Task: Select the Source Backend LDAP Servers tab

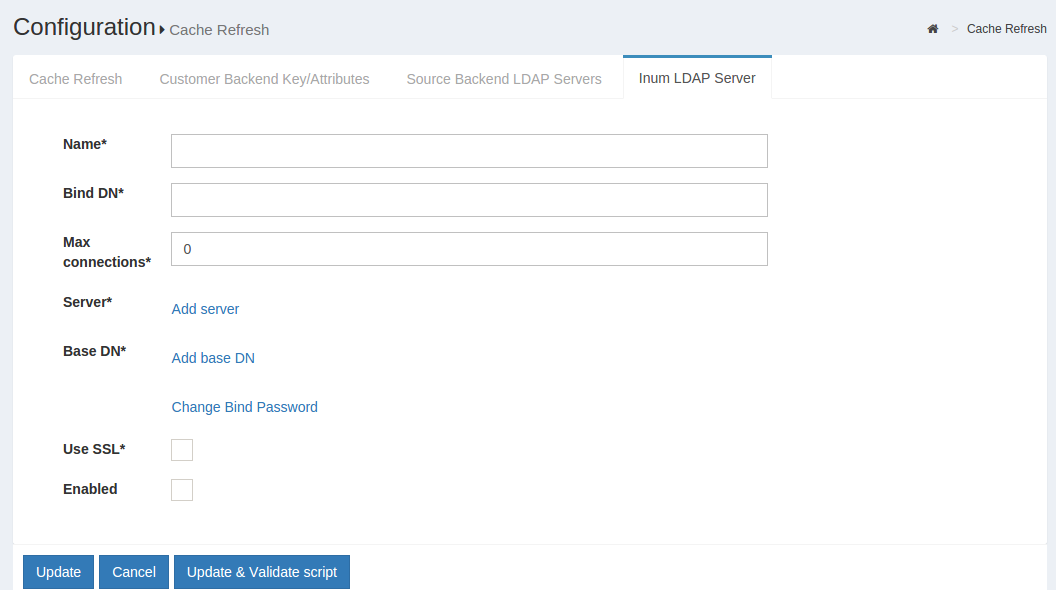Action: coord(503,78)
